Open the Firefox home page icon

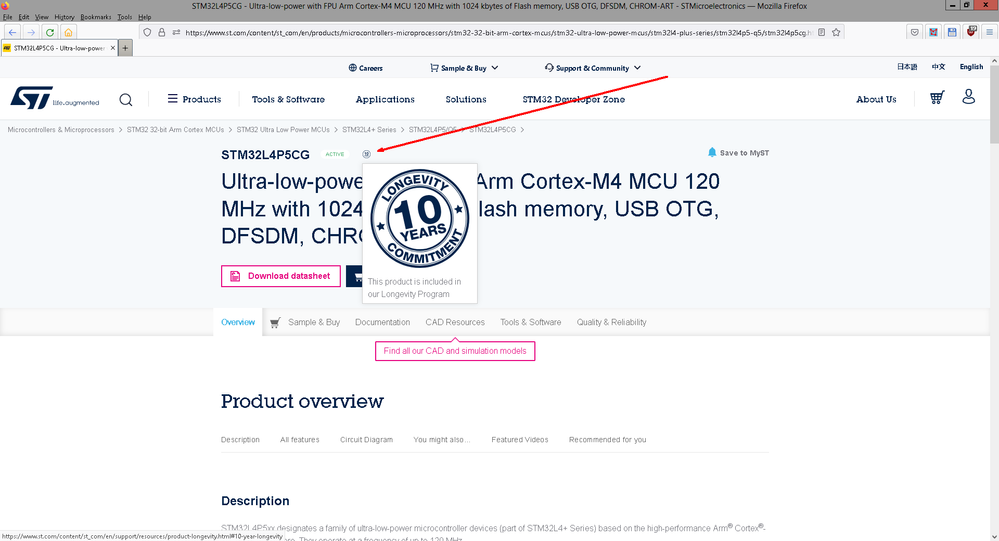(68, 32)
